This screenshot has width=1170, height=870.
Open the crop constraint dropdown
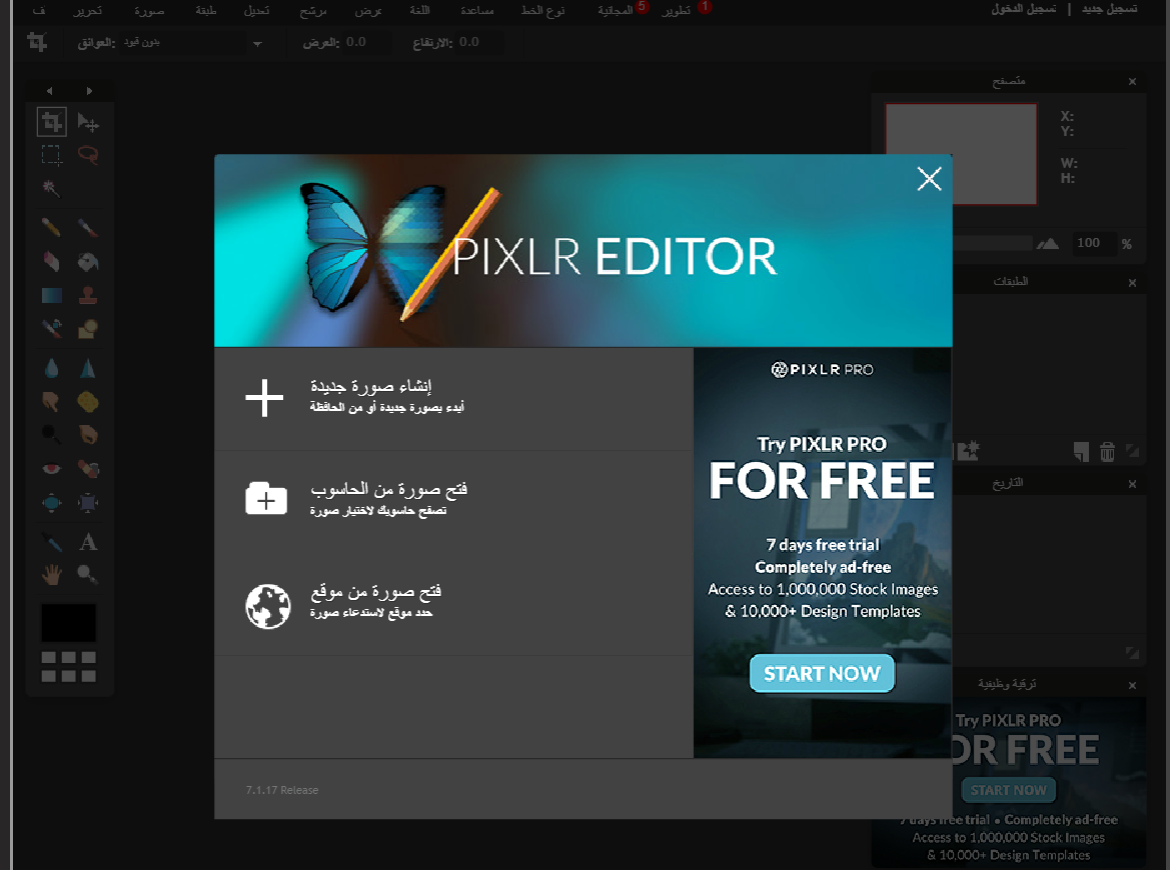(x=257, y=43)
